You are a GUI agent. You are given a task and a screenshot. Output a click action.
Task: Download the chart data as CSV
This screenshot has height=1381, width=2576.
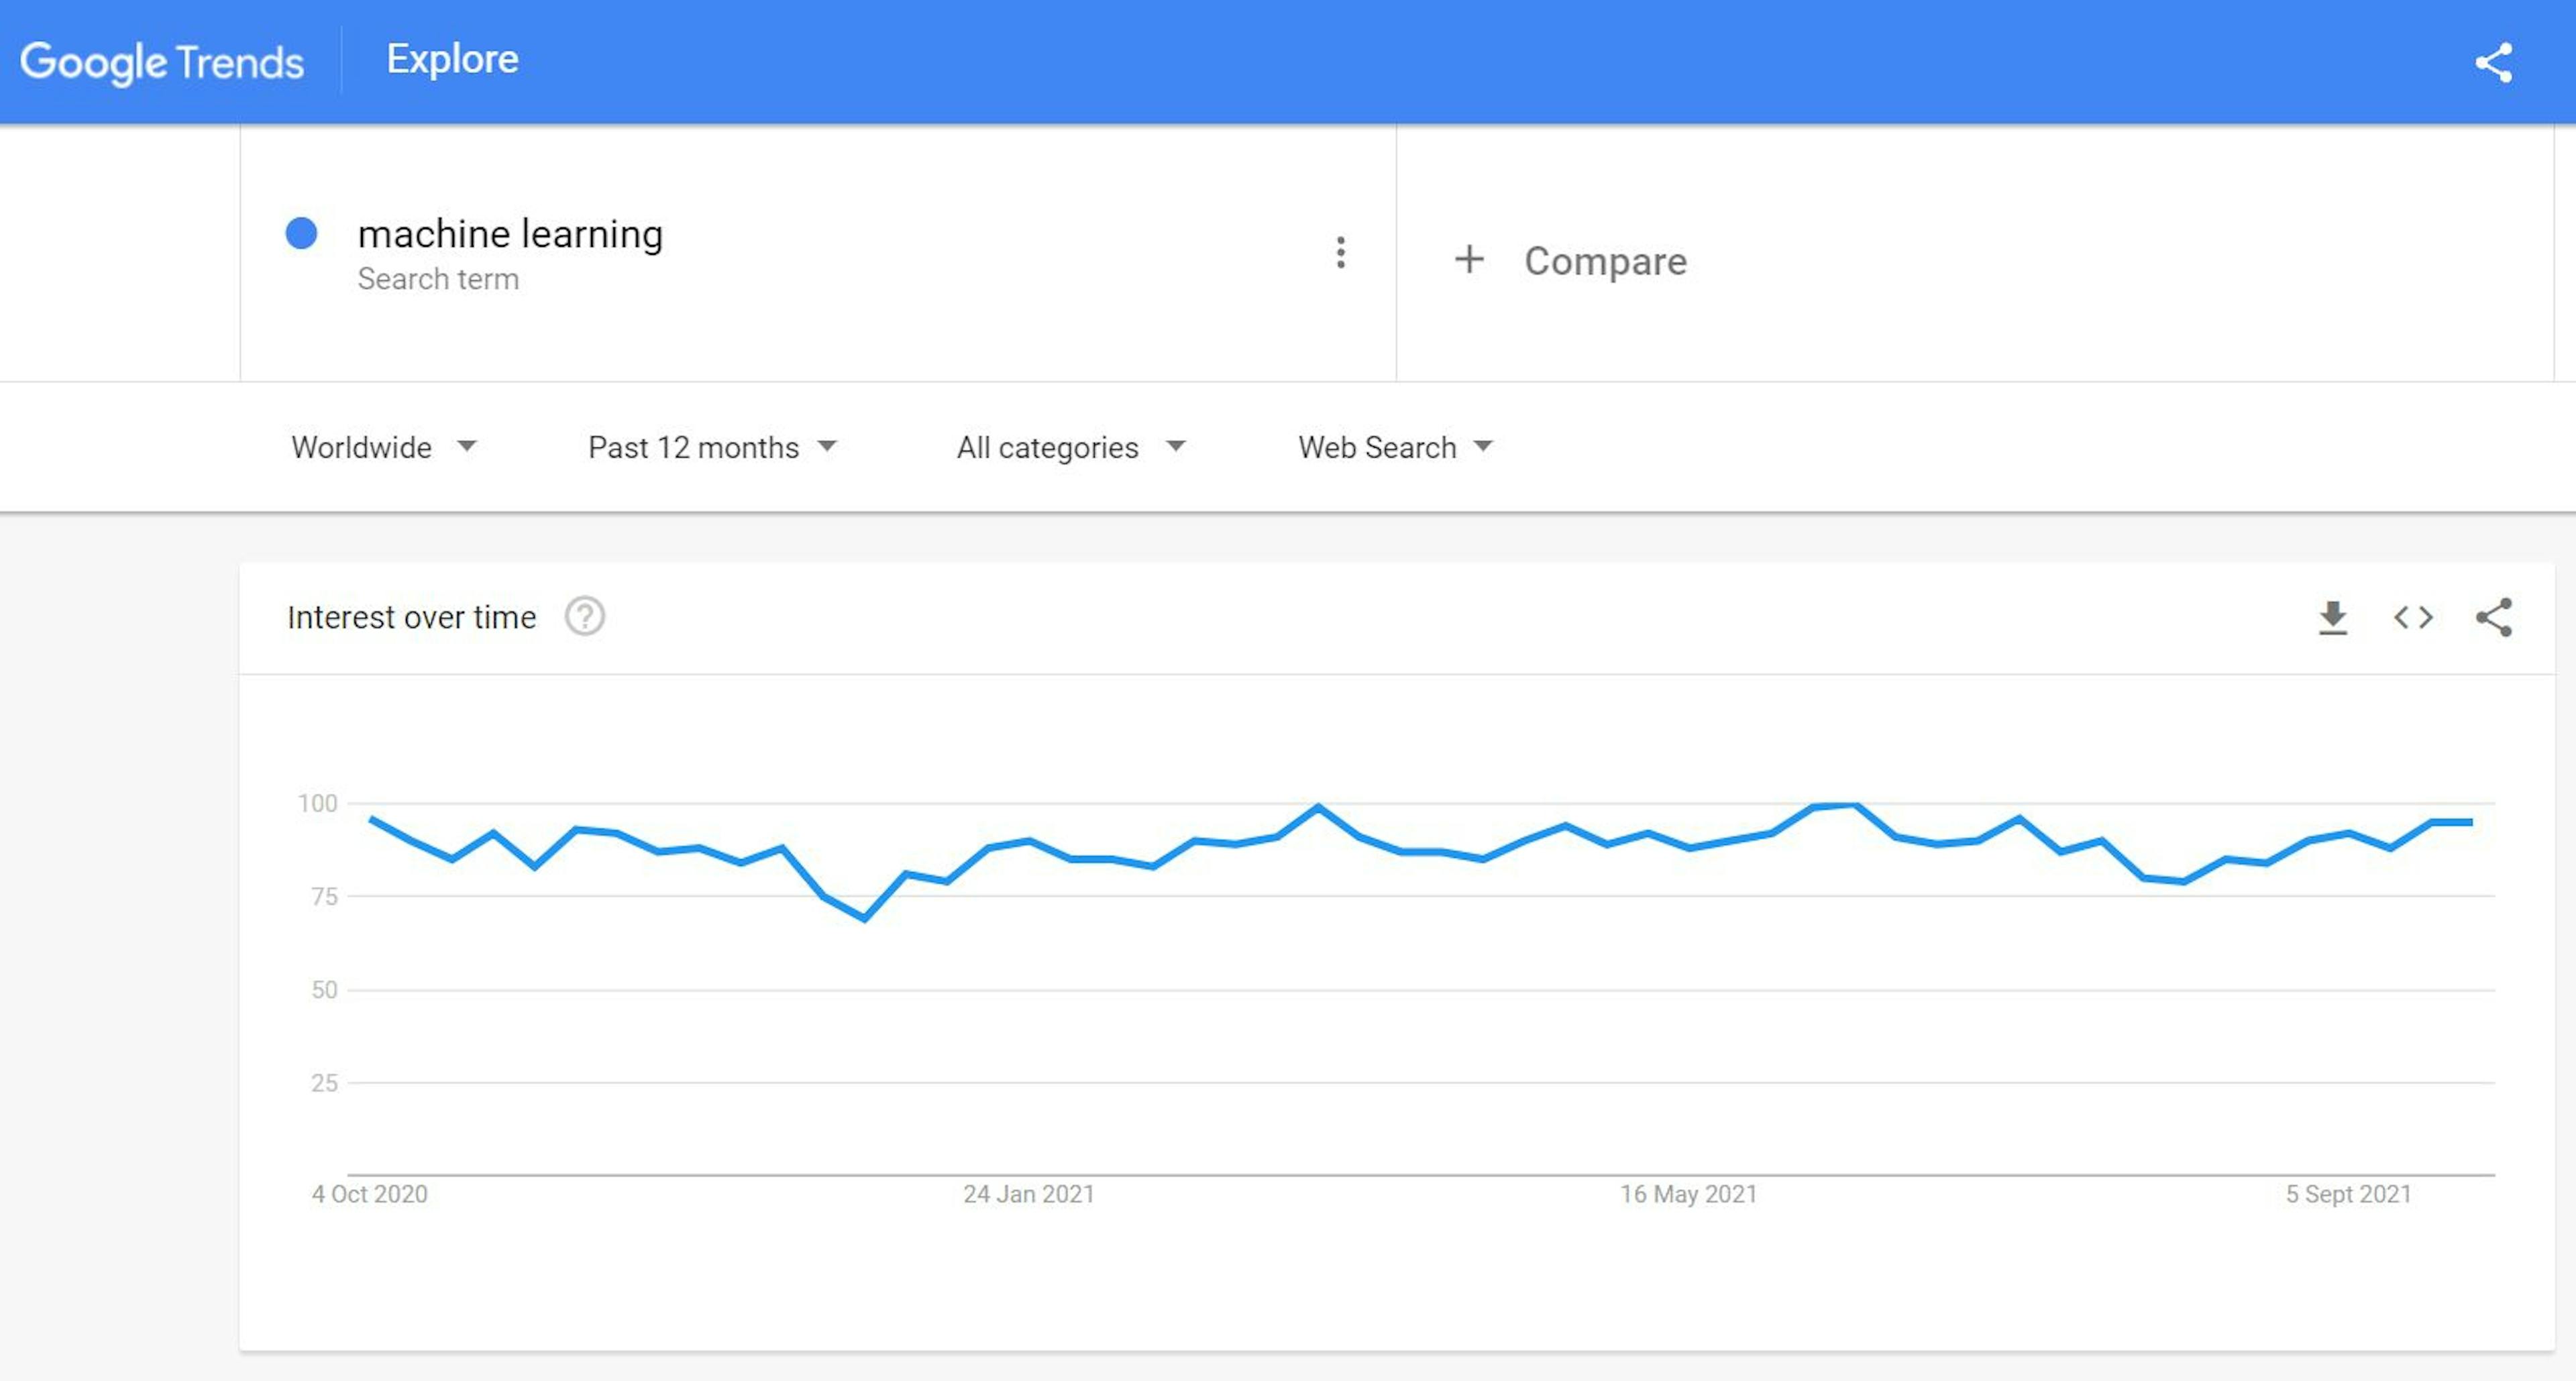coord(2334,618)
